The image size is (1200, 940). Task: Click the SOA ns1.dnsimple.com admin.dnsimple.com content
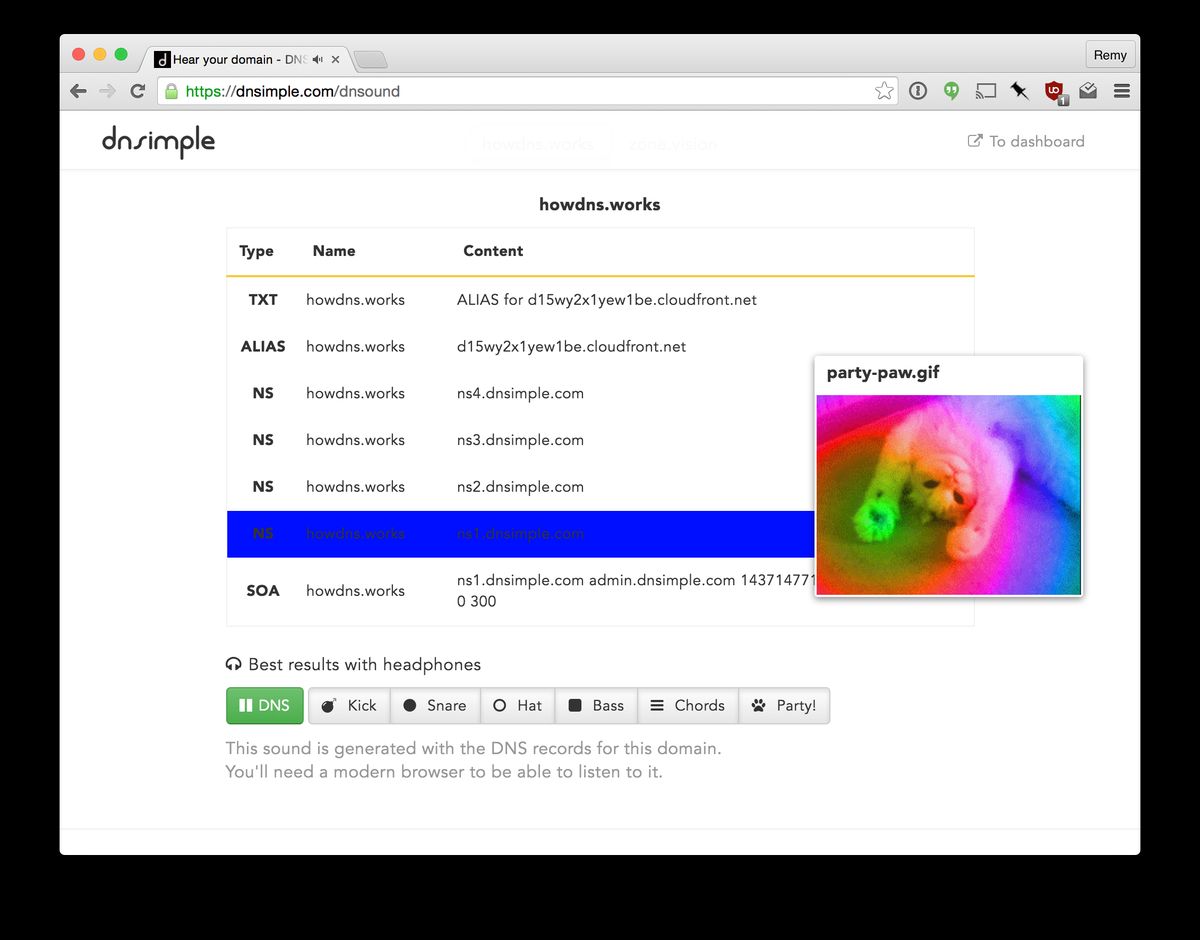click(636, 590)
